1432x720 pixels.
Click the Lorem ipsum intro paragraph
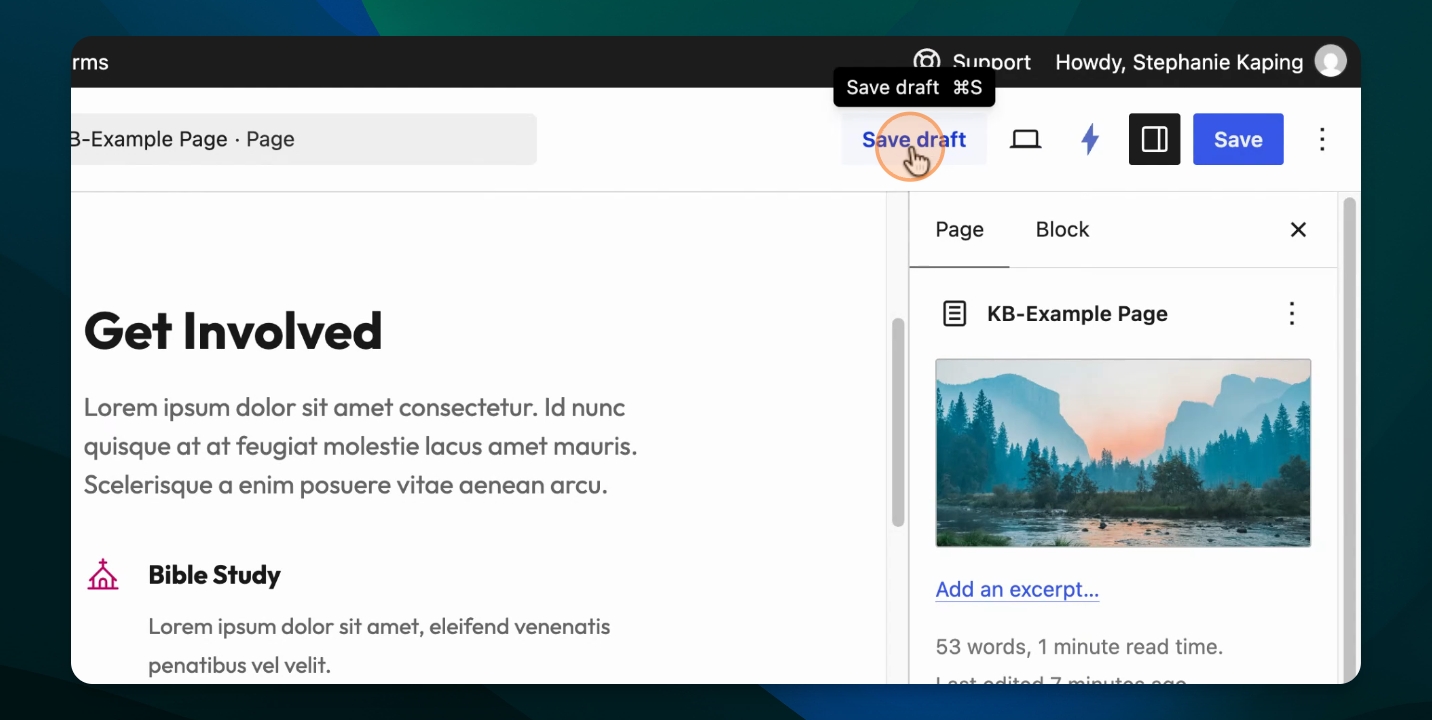(361, 446)
